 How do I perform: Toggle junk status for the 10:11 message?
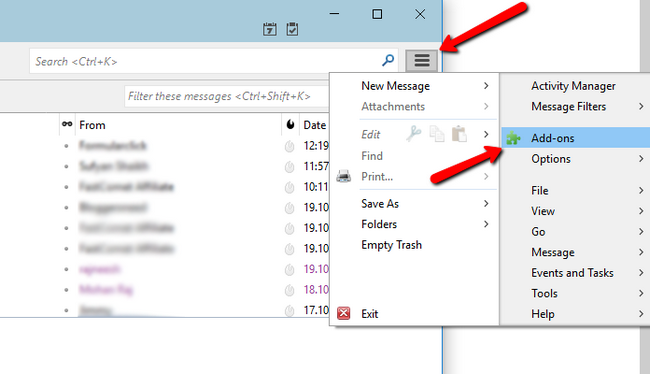289,187
